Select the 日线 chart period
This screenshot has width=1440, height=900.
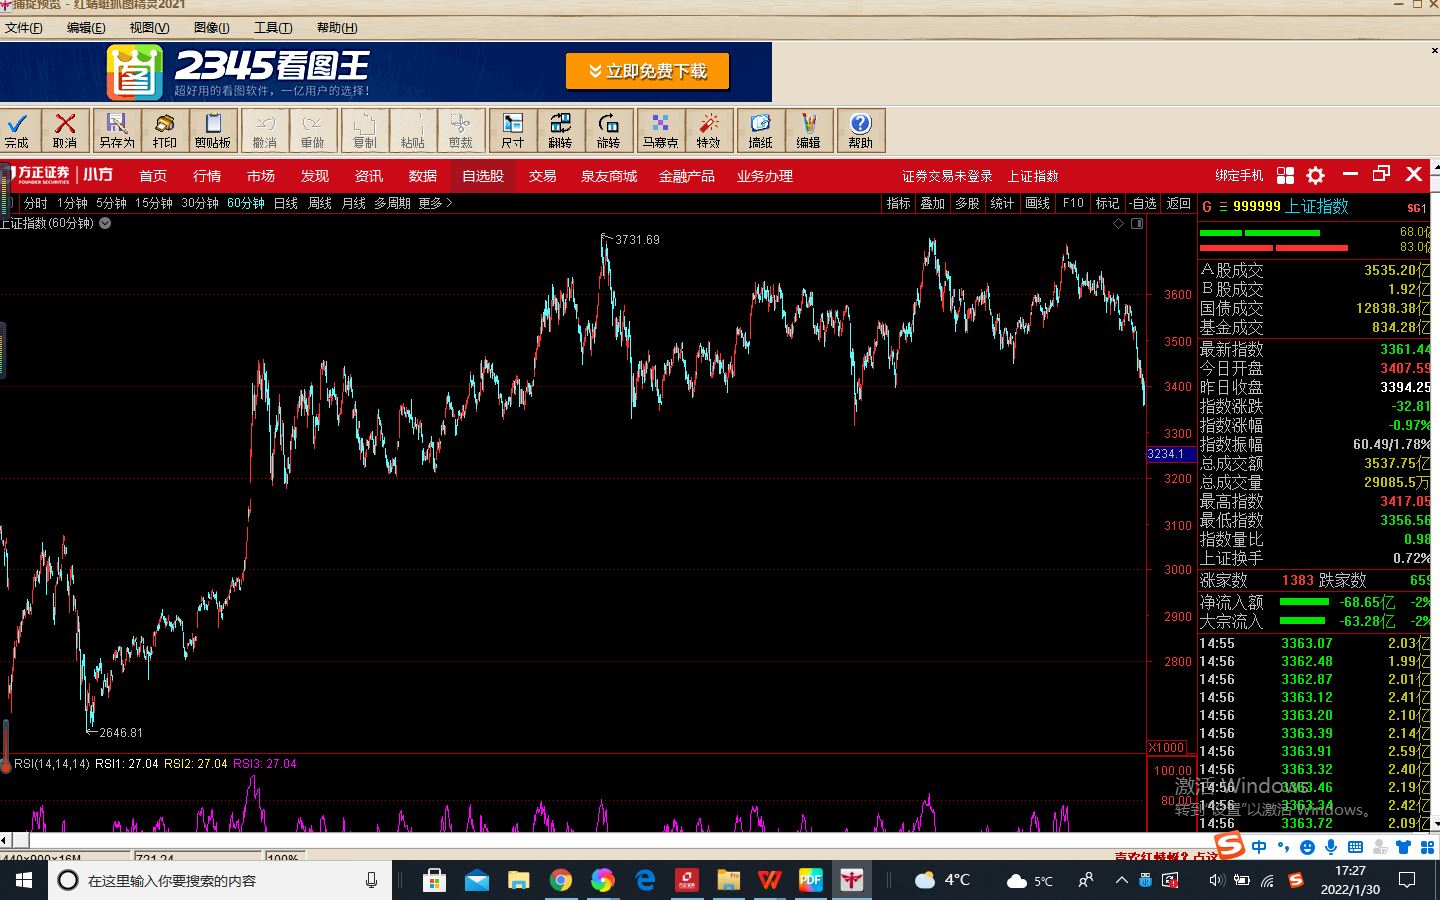[286, 203]
